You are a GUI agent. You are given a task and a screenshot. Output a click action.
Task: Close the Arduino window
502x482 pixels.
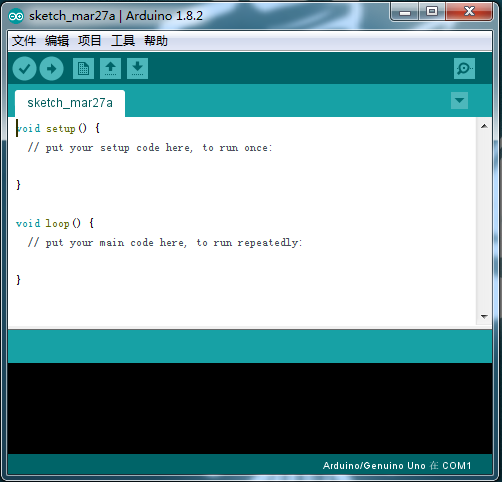coord(469,12)
